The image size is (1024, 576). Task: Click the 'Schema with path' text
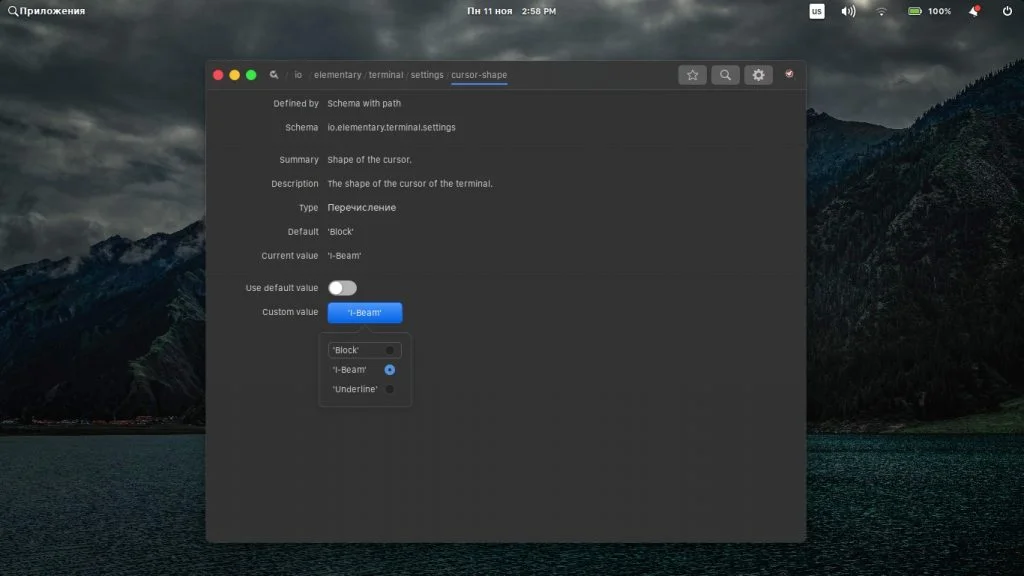point(364,103)
